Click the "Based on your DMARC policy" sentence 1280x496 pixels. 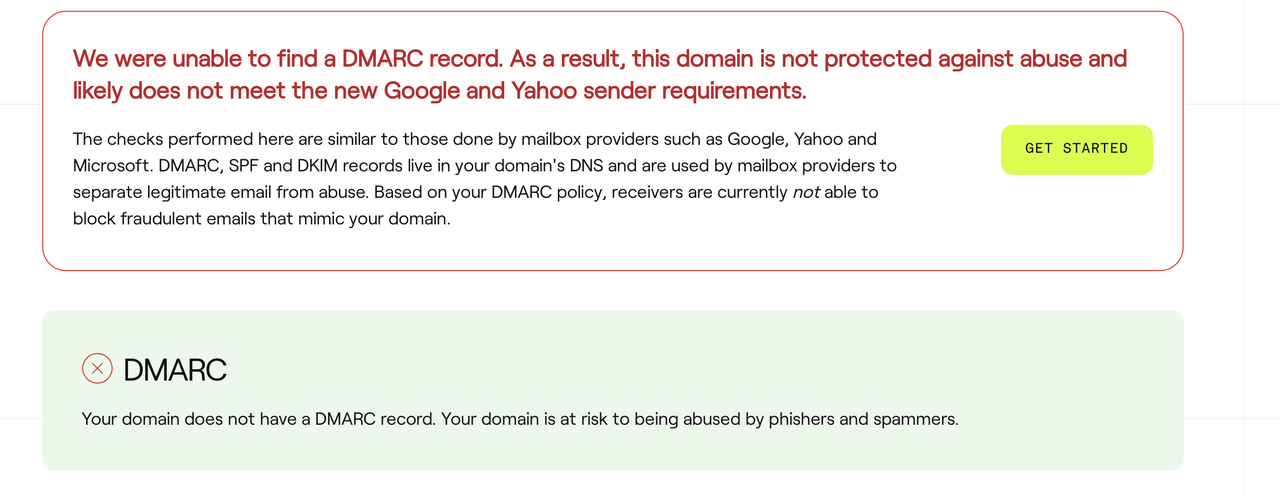click(495, 191)
